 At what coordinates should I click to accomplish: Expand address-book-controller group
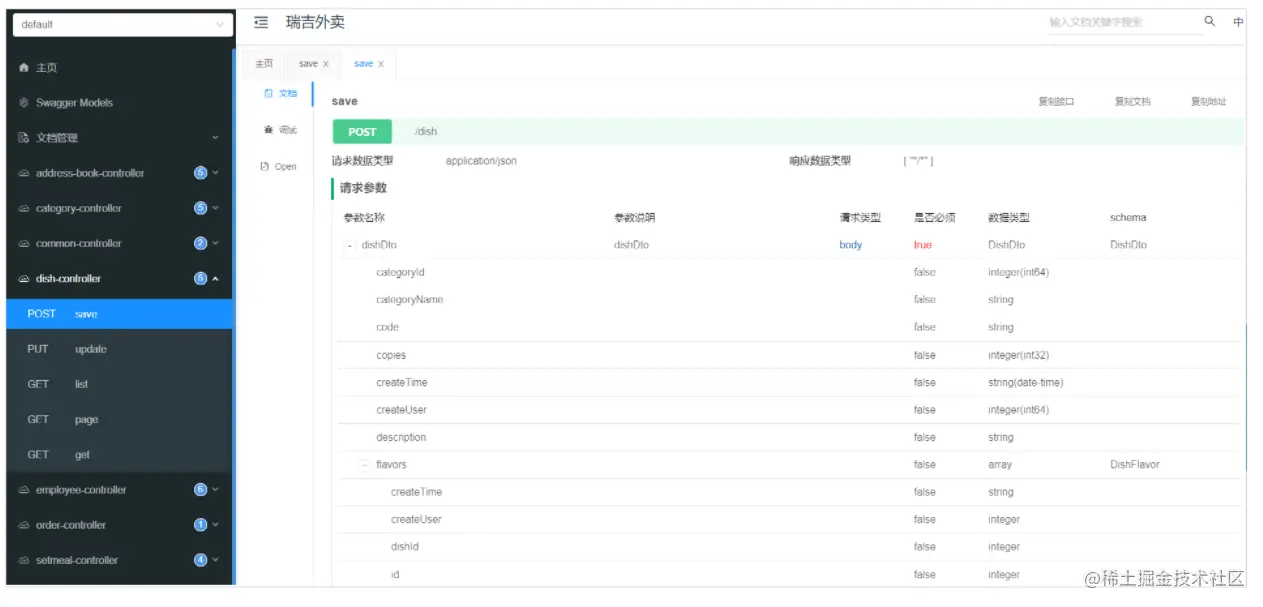[x=119, y=173]
